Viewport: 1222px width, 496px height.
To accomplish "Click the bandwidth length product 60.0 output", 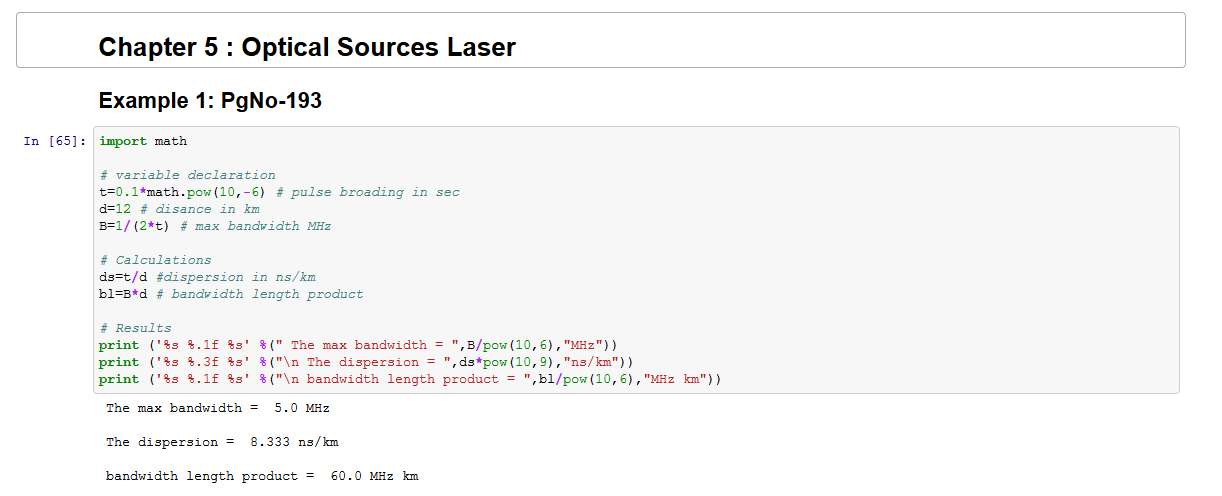I will (x=262, y=476).
